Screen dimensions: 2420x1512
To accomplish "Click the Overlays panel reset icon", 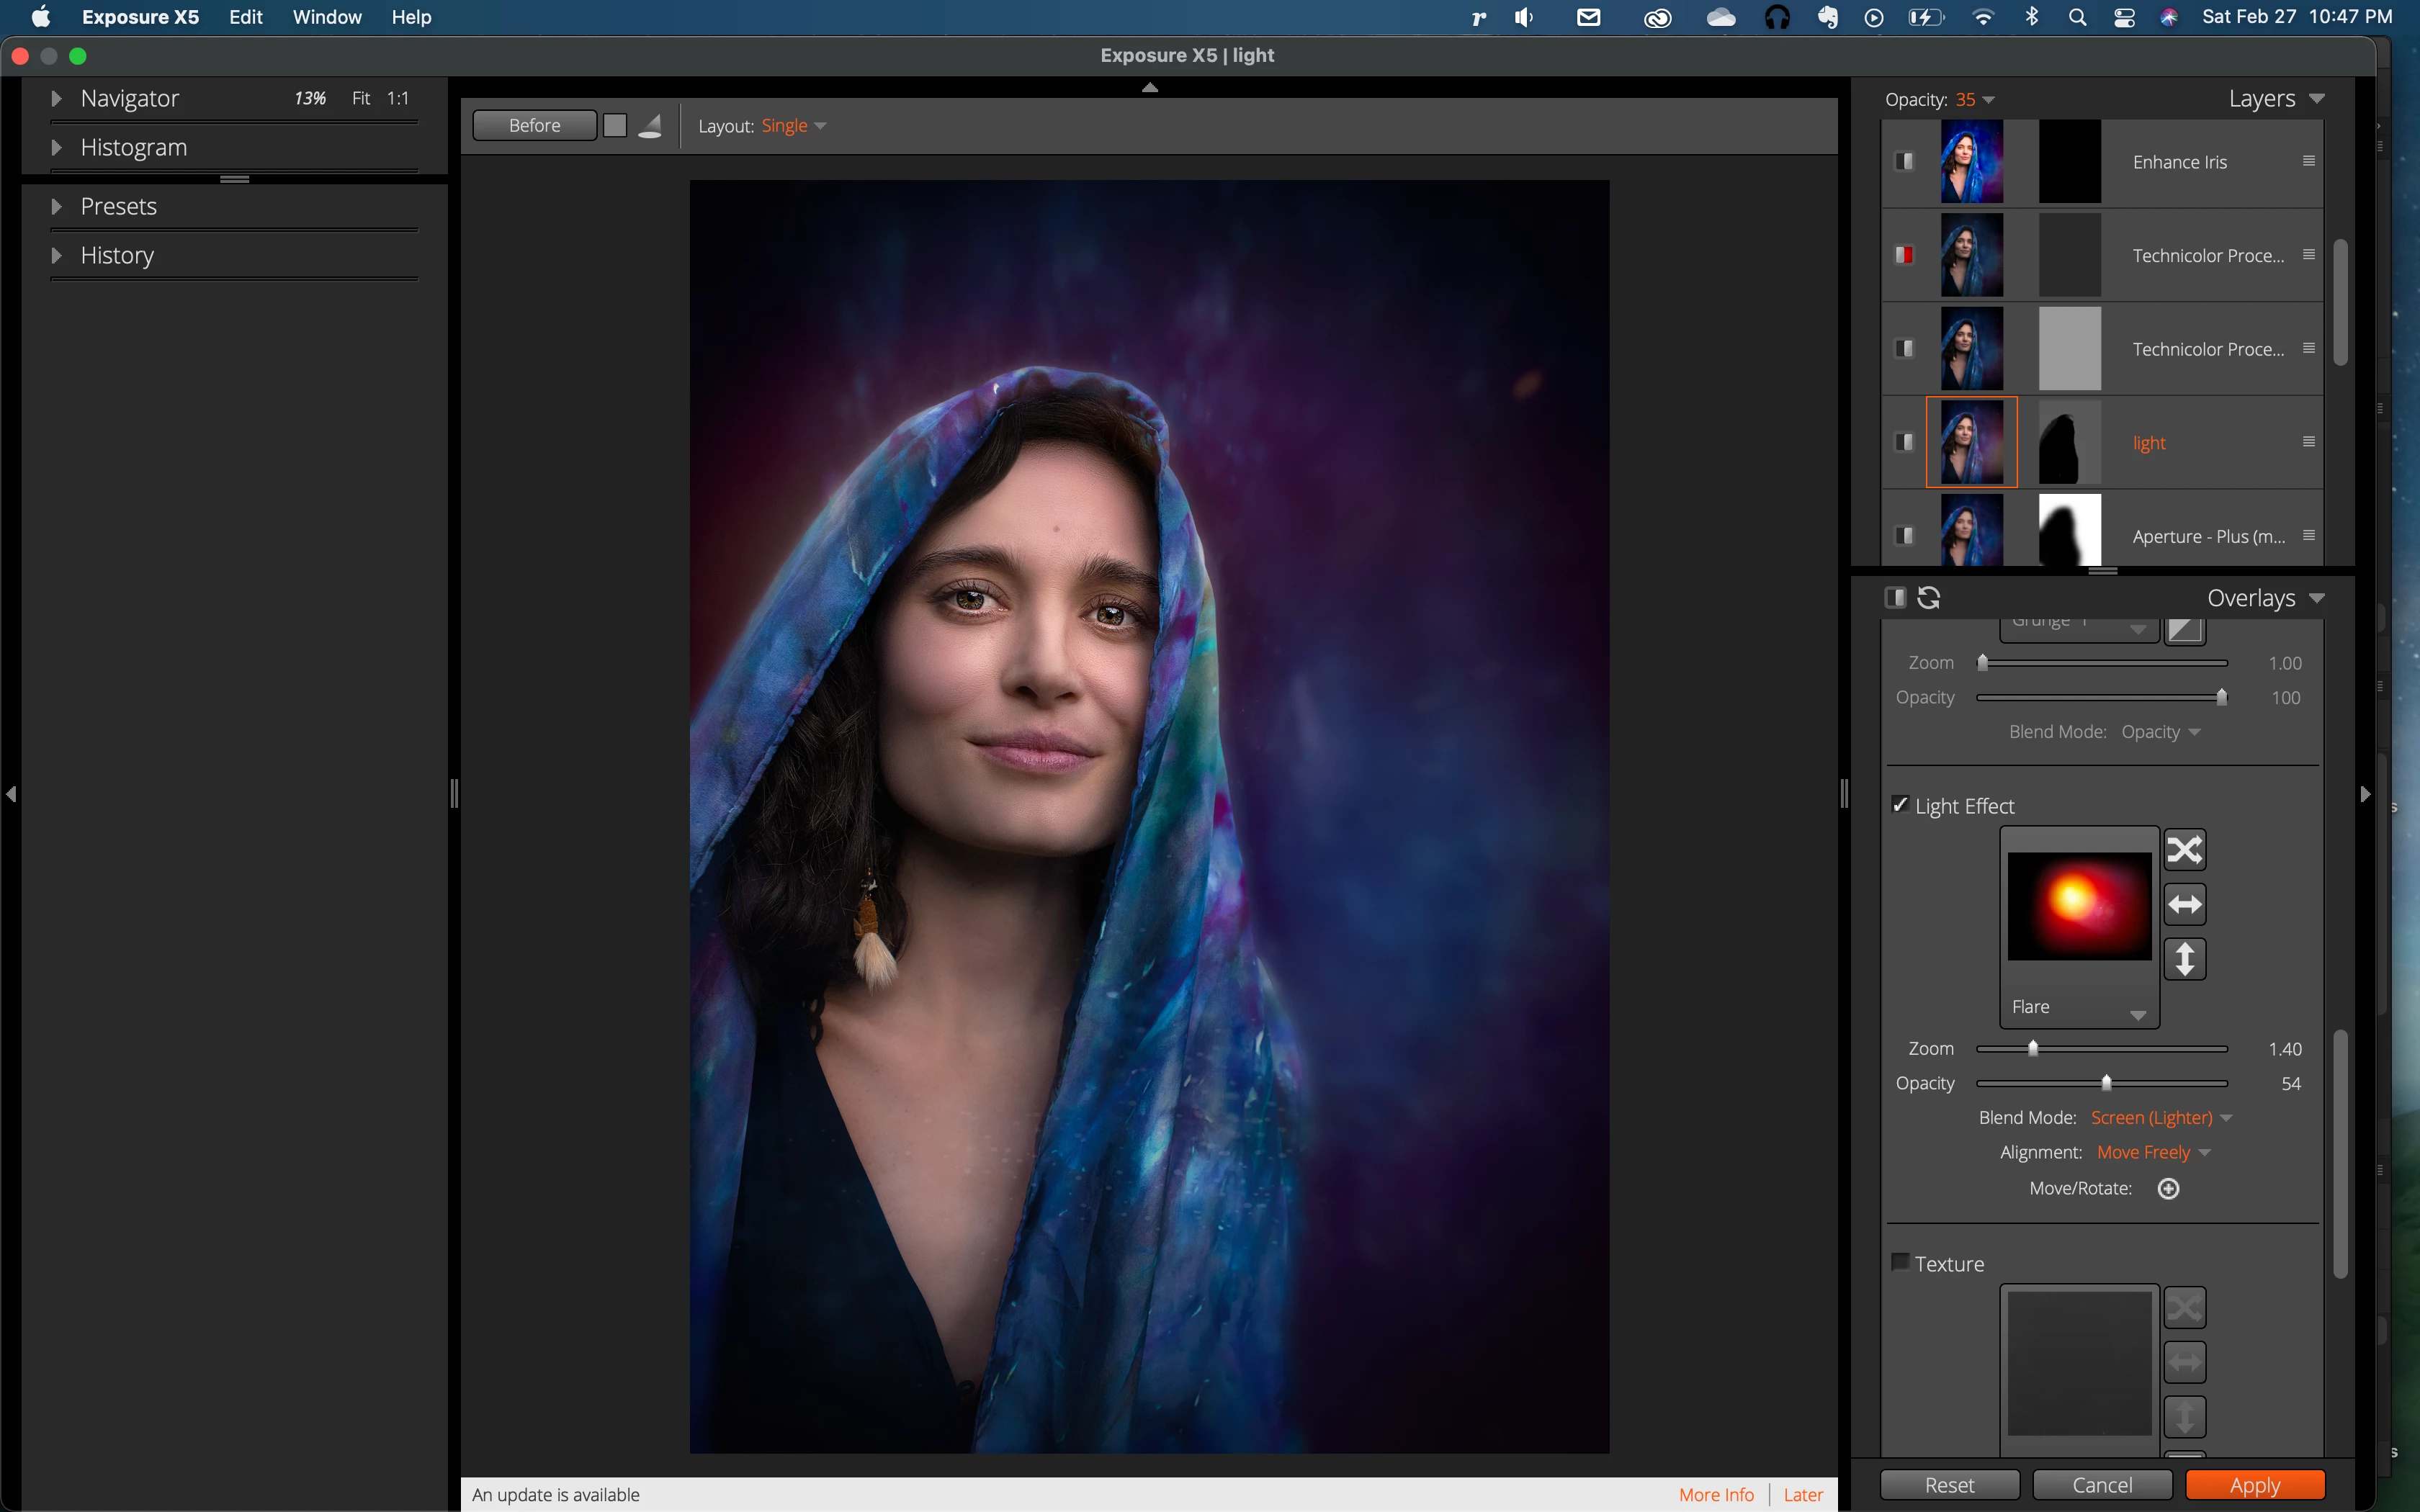I will tap(1929, 598).
